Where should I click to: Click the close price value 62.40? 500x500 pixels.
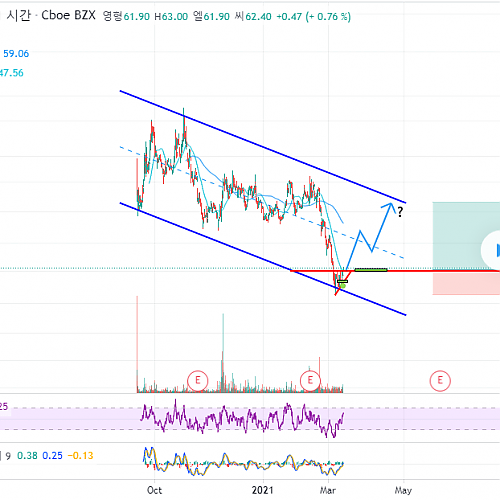(258, 17)
